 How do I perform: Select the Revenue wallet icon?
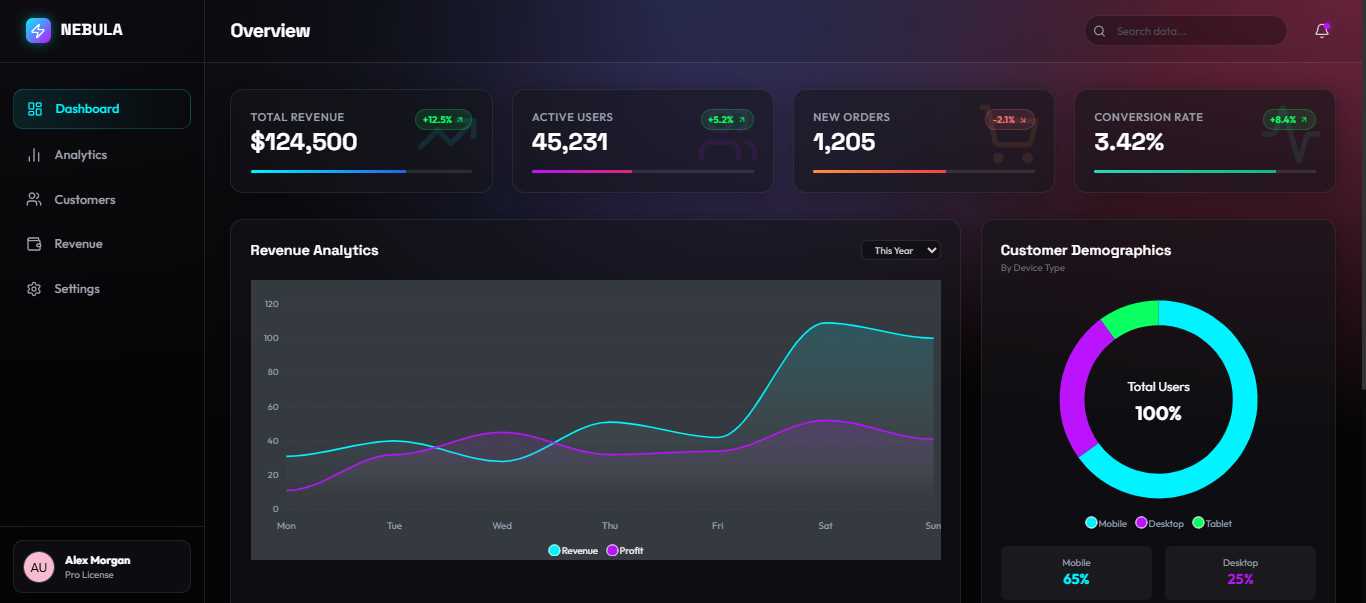click(x=35, y=243)
